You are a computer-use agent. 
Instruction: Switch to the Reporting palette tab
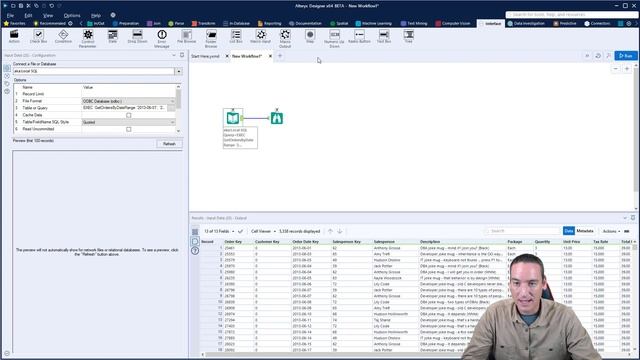[x=269, y=23]
